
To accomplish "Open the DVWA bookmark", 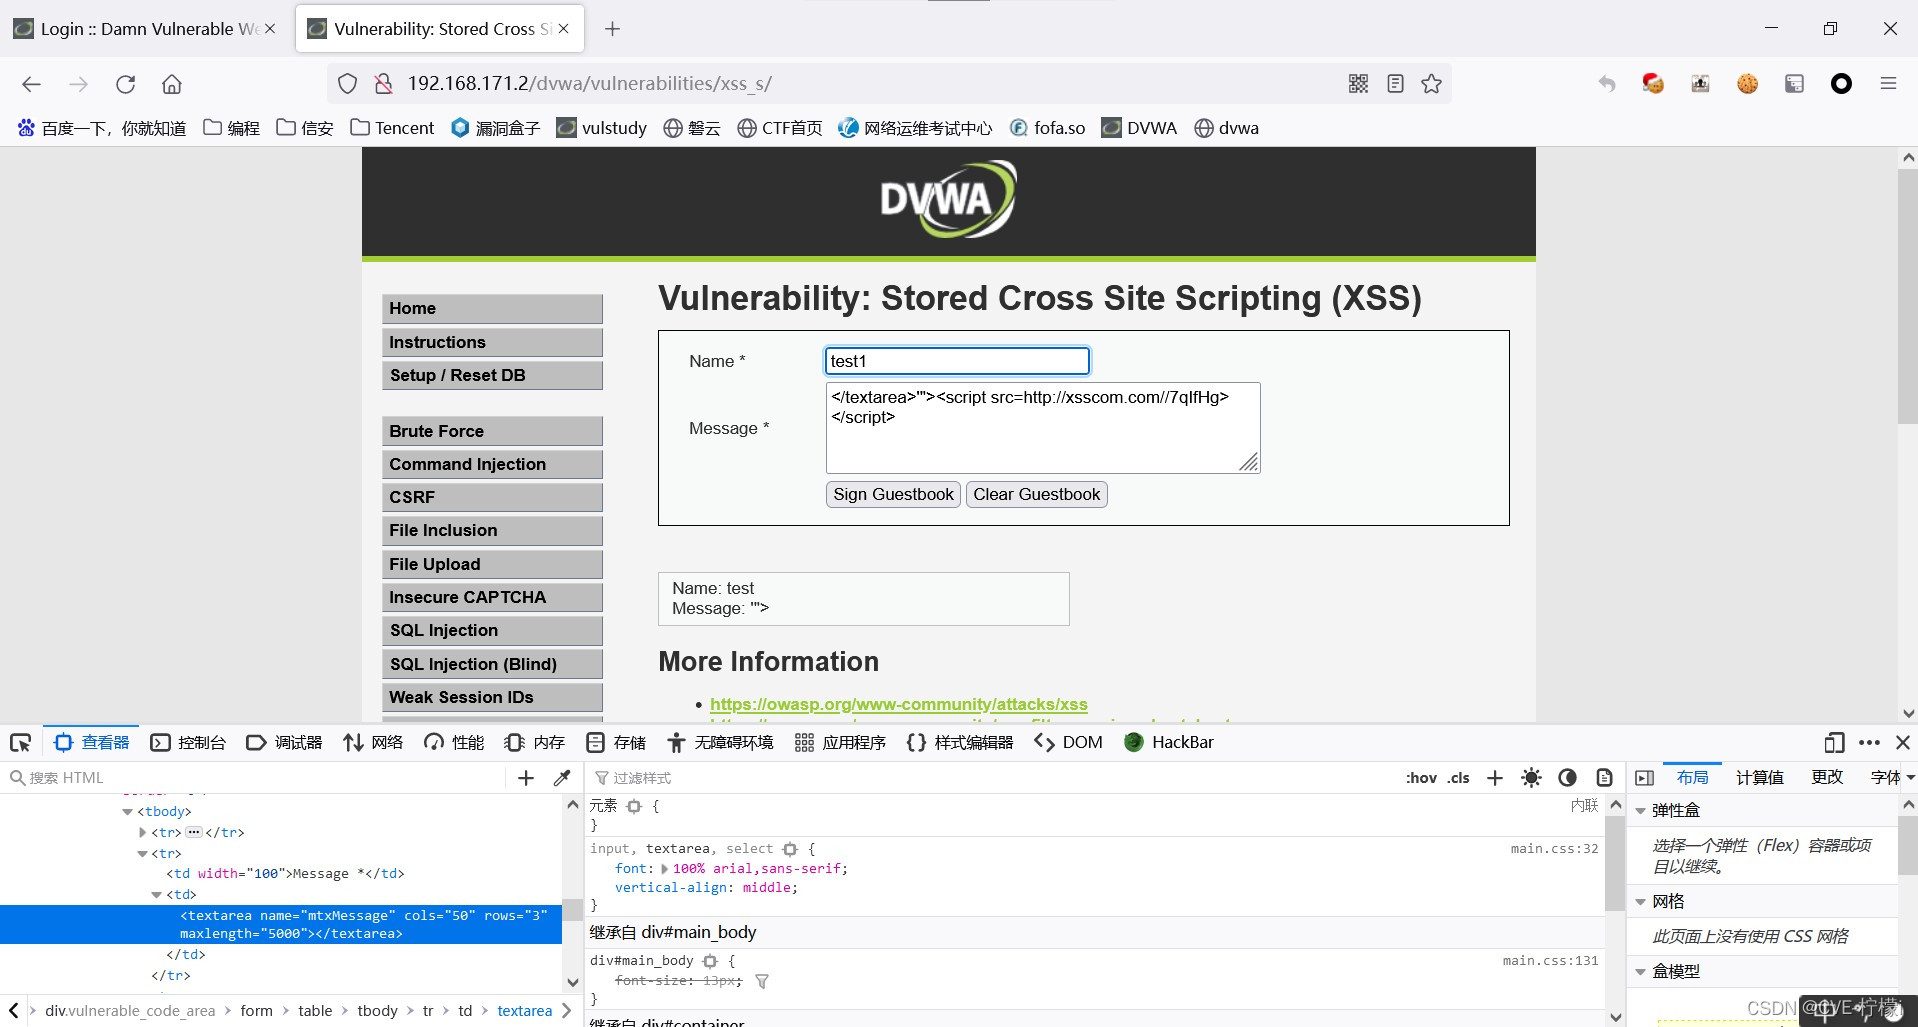I will (1139, 128).
